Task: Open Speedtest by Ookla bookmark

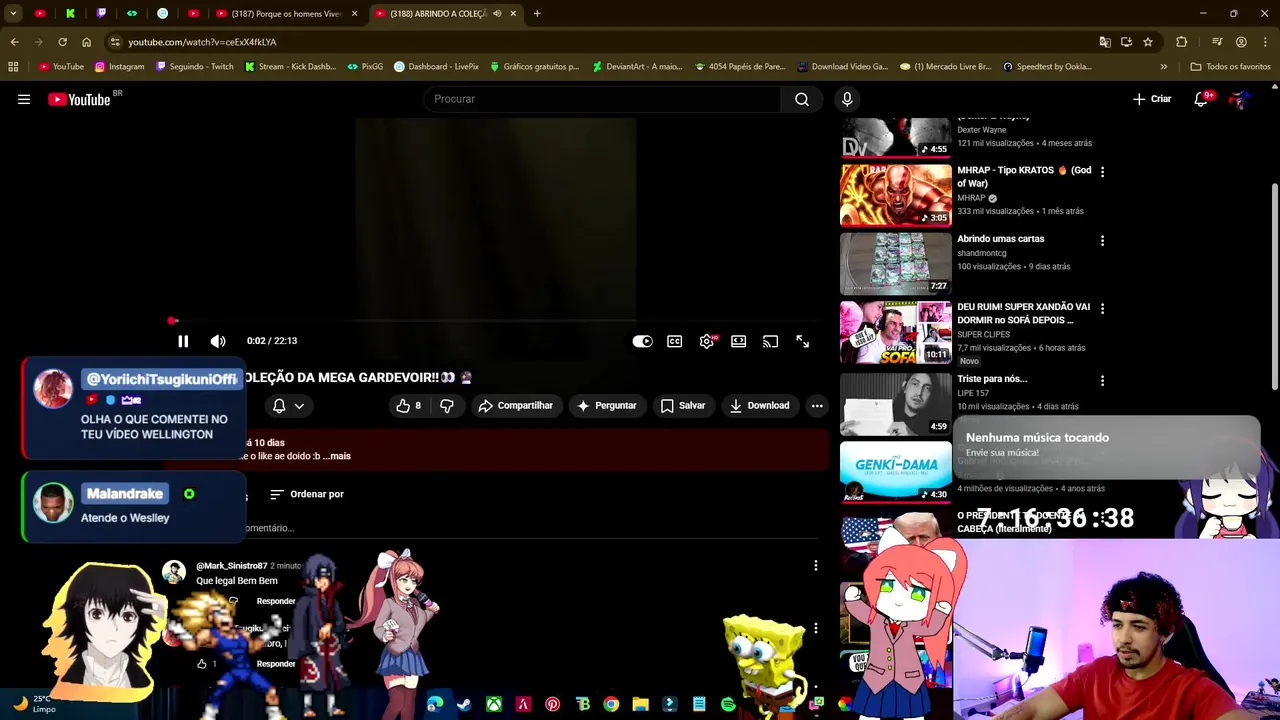Action: [x=1047, y=67]
